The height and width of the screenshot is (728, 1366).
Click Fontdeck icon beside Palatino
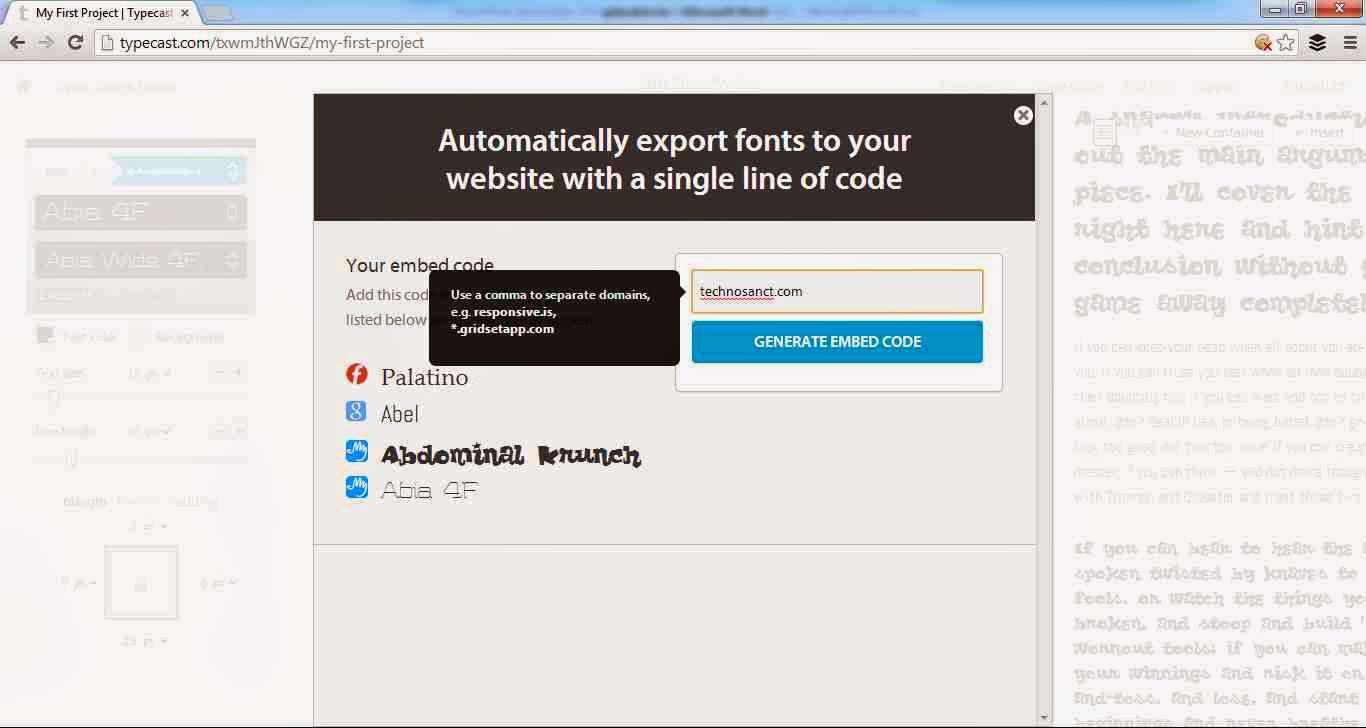coord(357,374)
